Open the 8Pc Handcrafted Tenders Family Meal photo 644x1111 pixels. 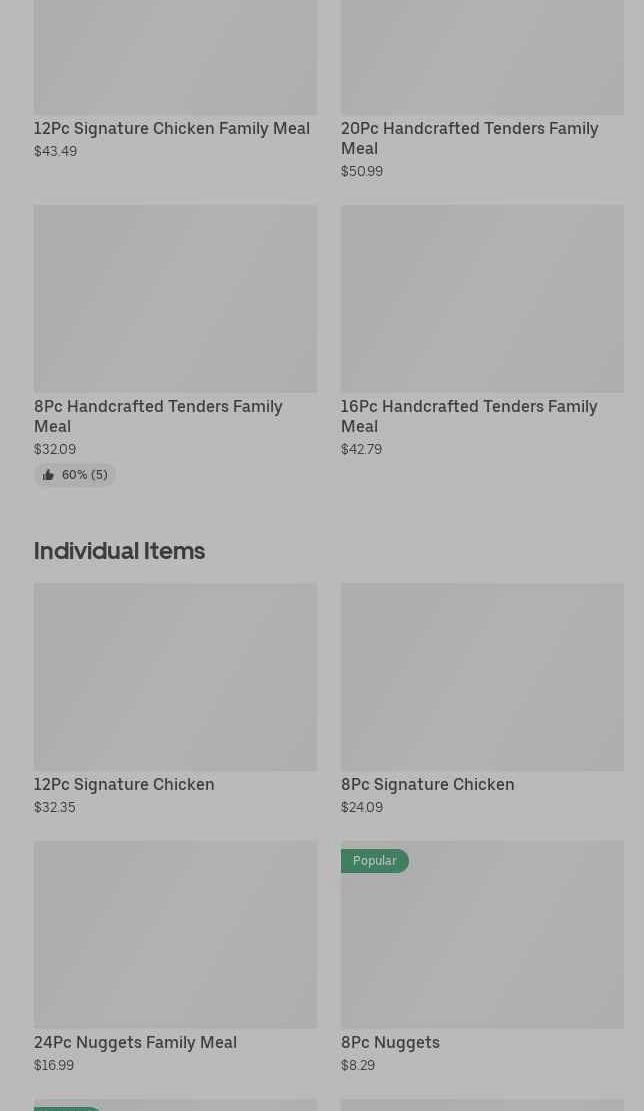click(175, 298)
